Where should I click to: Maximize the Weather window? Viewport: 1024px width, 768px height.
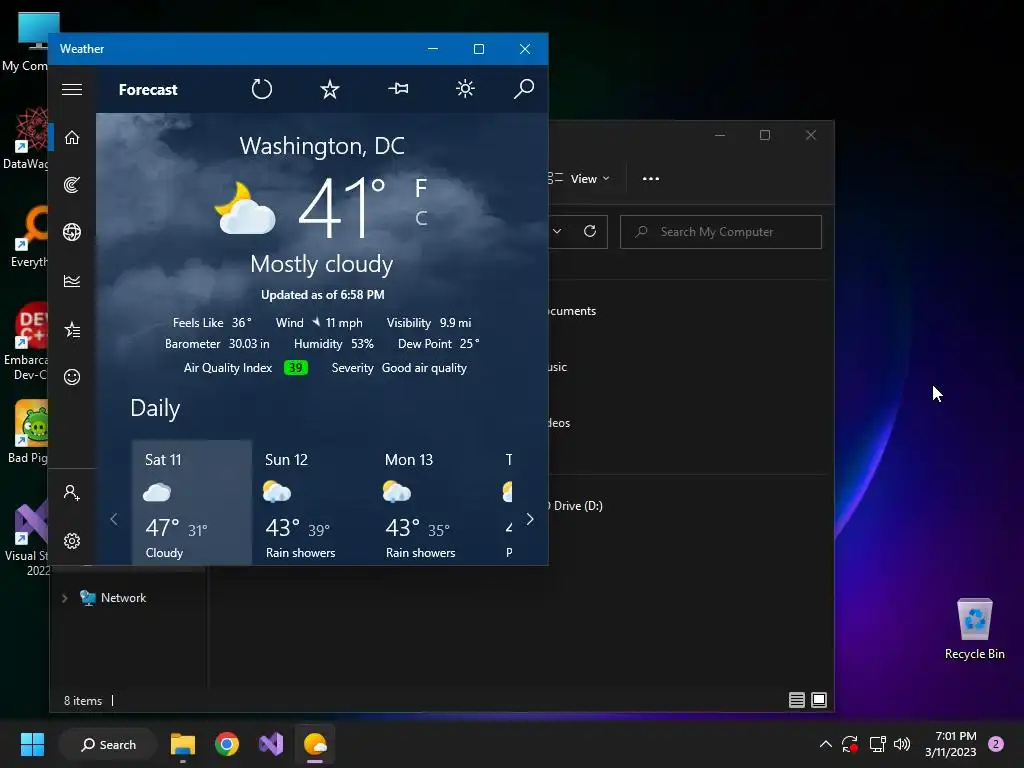pyautogui.click(x=479, y=49)
